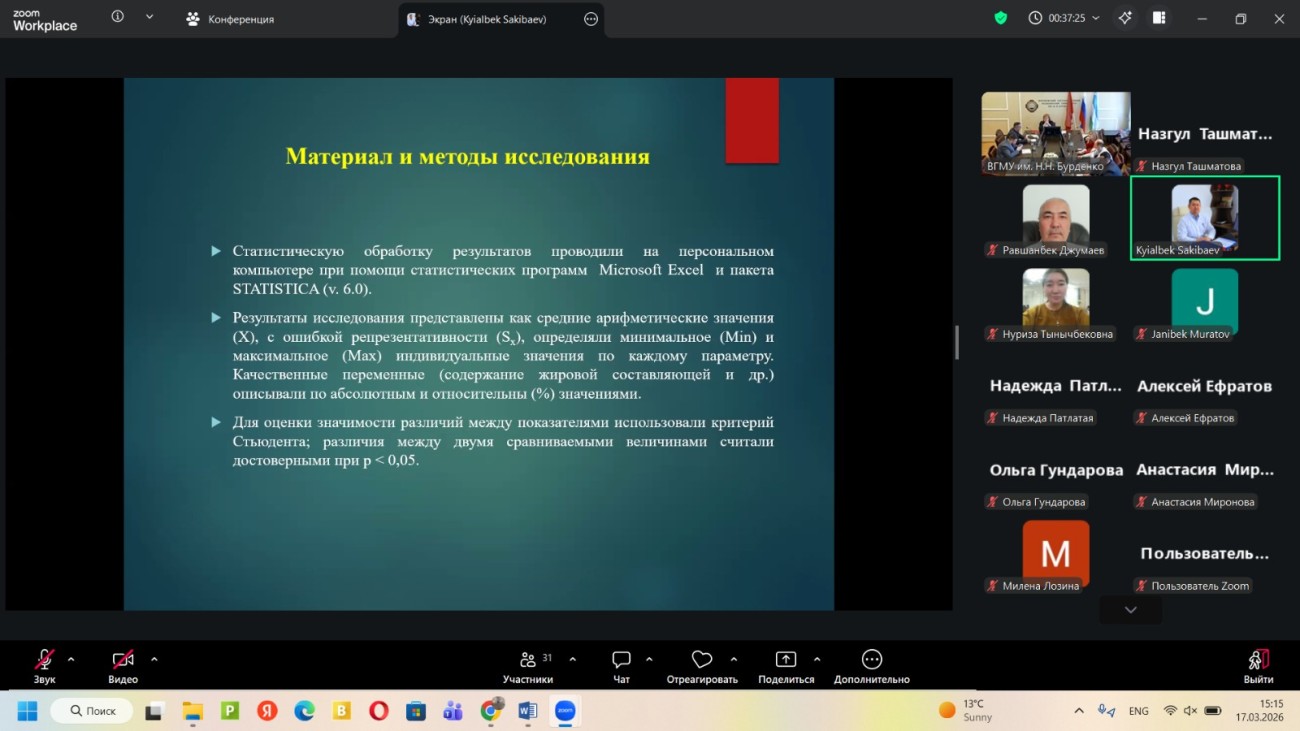Turn off camera with Видео button
The height and width of the screenshot is (731, 1300).
(x=120, y=661)
